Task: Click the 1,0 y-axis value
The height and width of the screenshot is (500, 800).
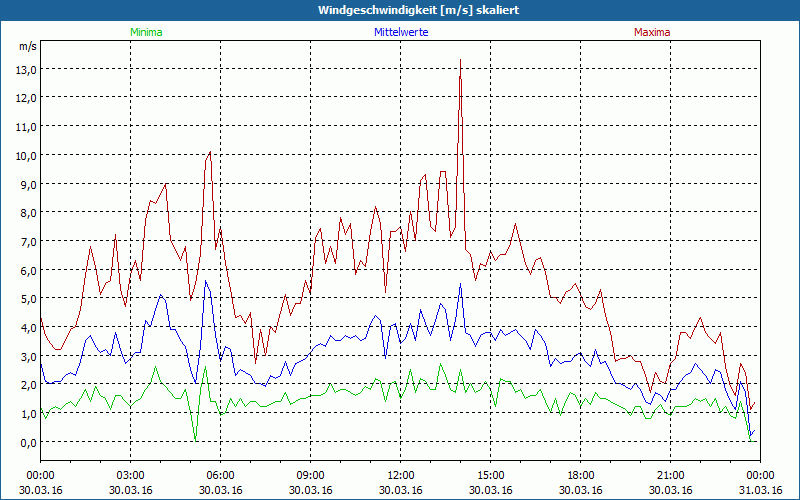Action: [29, 414]
